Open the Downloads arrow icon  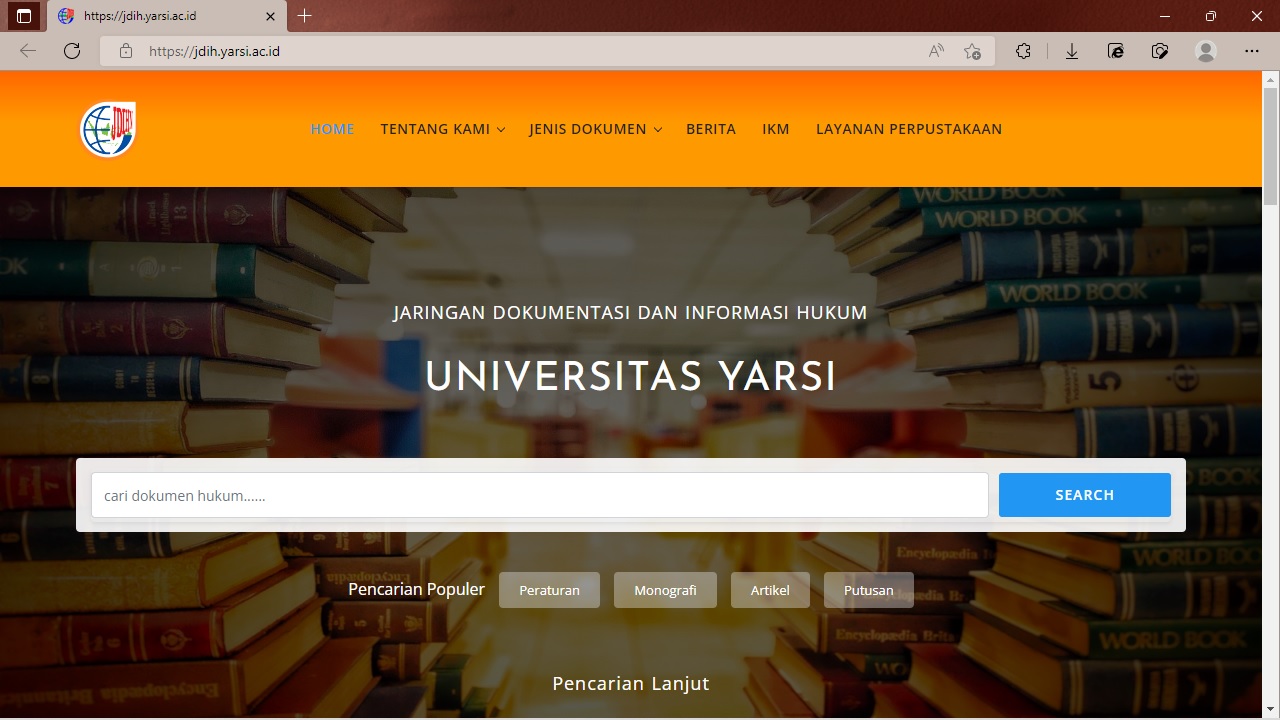click(x=1072, y=51)
